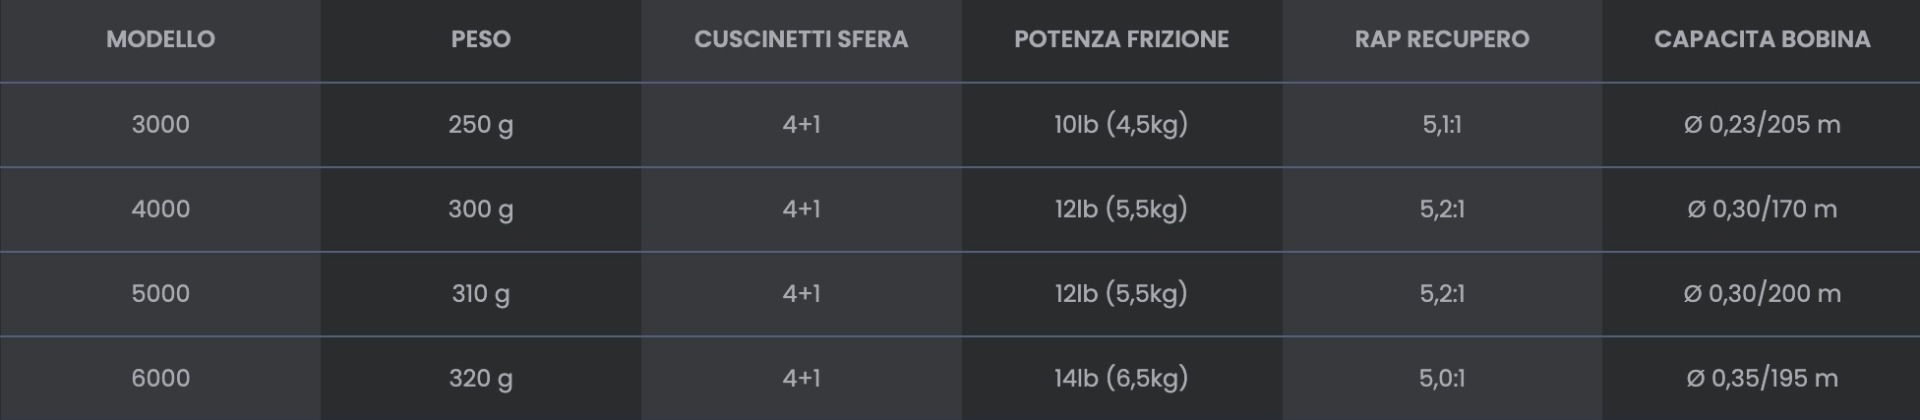Select the Ø 0,35/195 m capacity cell

point(1761,378)
